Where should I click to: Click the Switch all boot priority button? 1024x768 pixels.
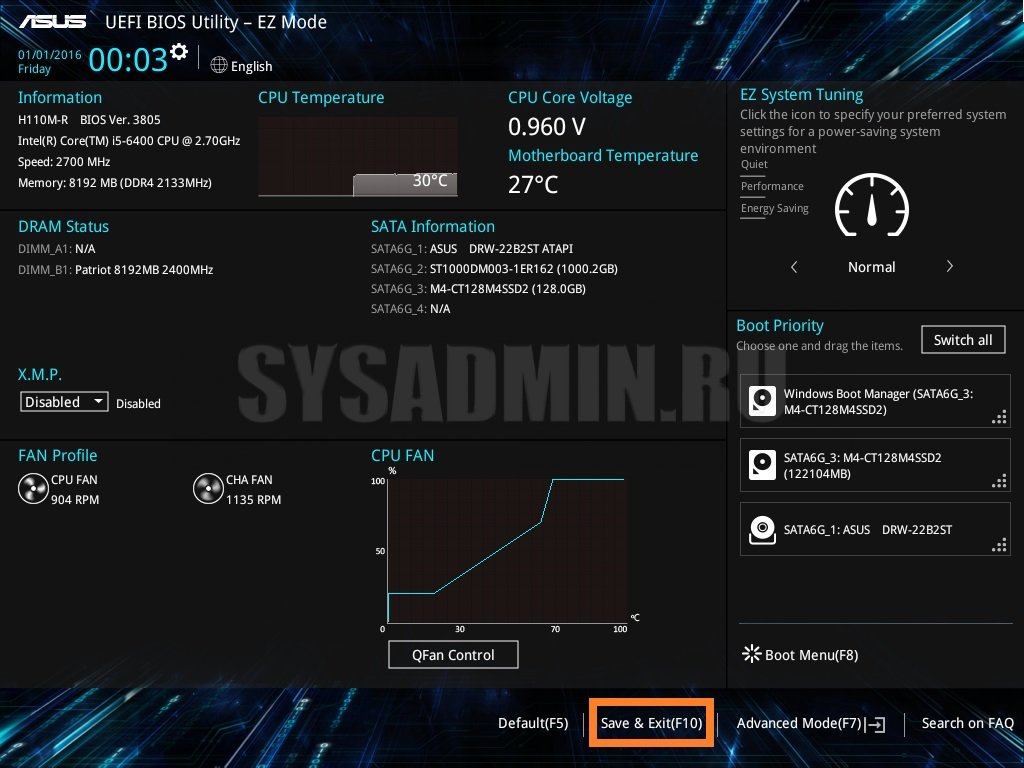[962, 340]
